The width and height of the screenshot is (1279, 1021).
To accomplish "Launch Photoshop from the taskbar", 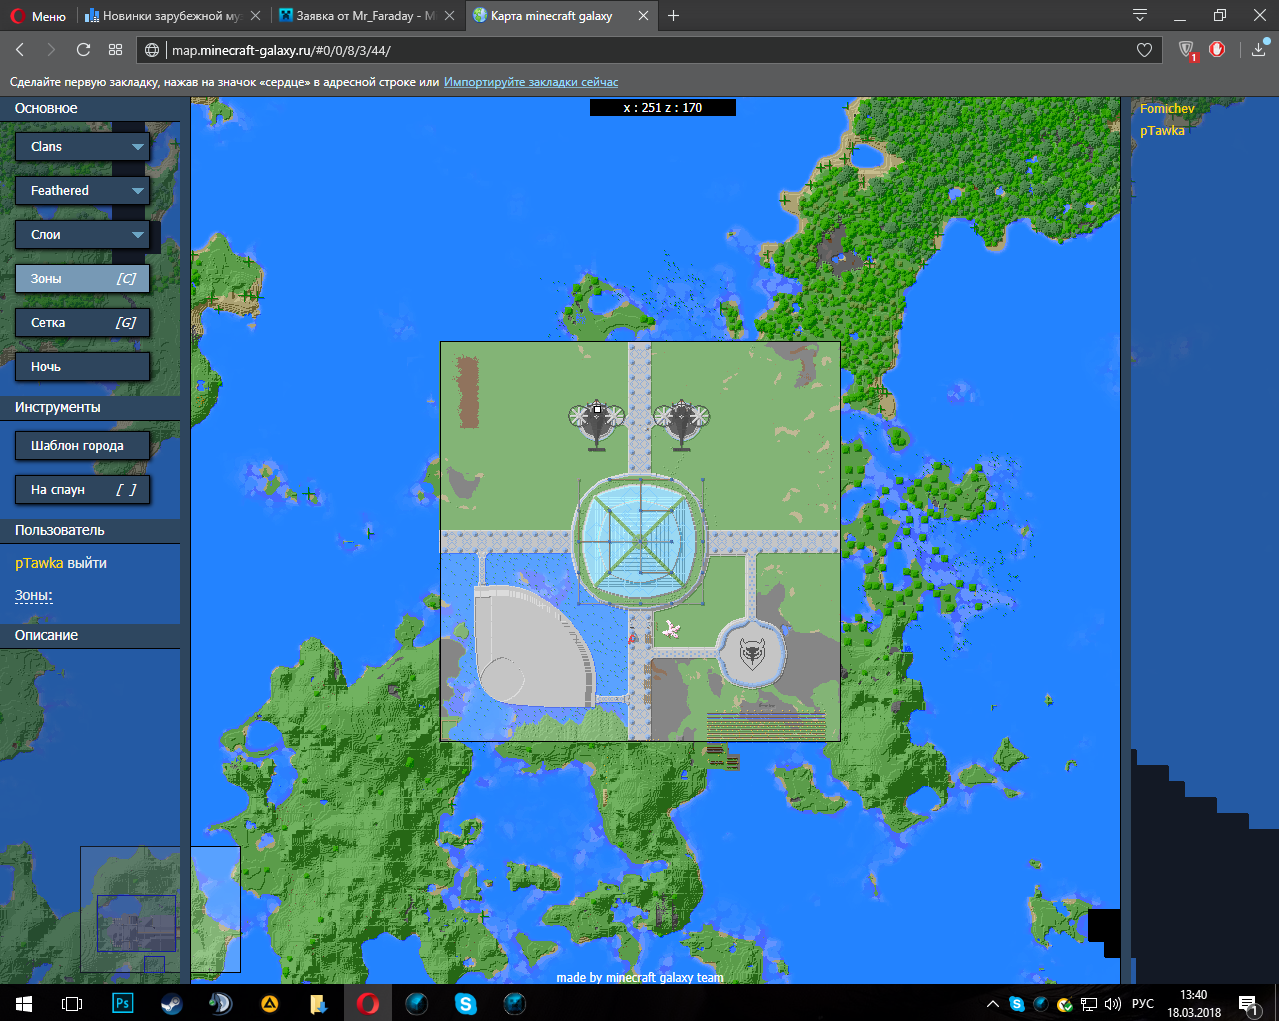I will 122,1003.
